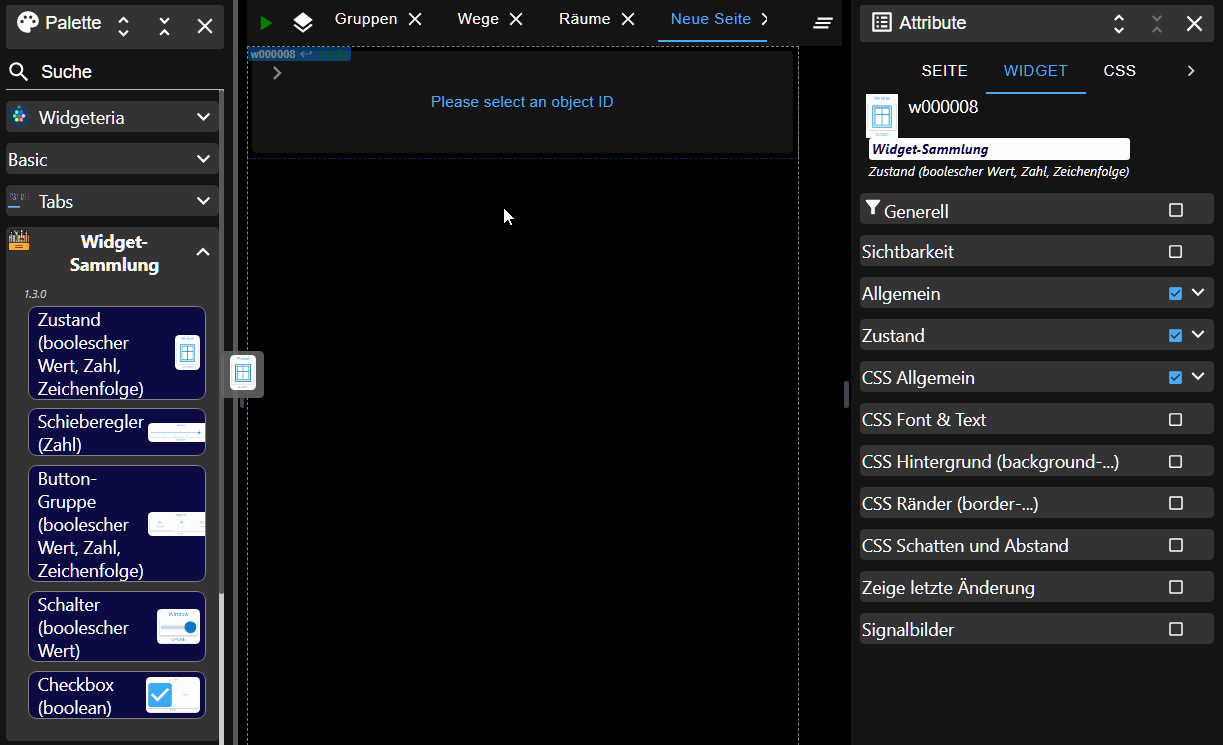Close the Gruppen tab
This screenshot has width=1223, height=745.
(x=415, y=19)
